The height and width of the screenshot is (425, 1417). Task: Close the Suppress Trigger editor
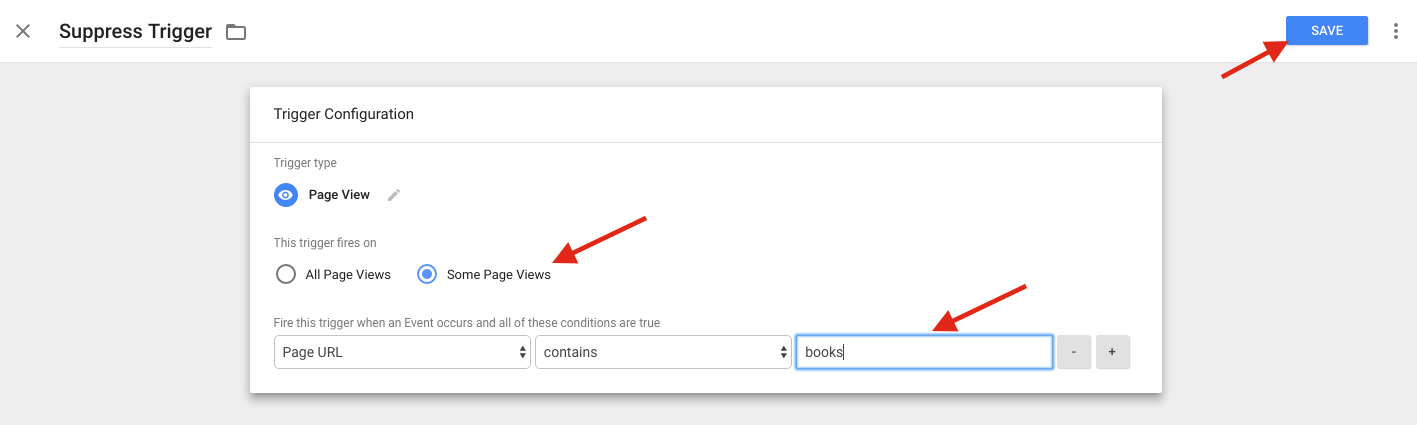(23, 31)
